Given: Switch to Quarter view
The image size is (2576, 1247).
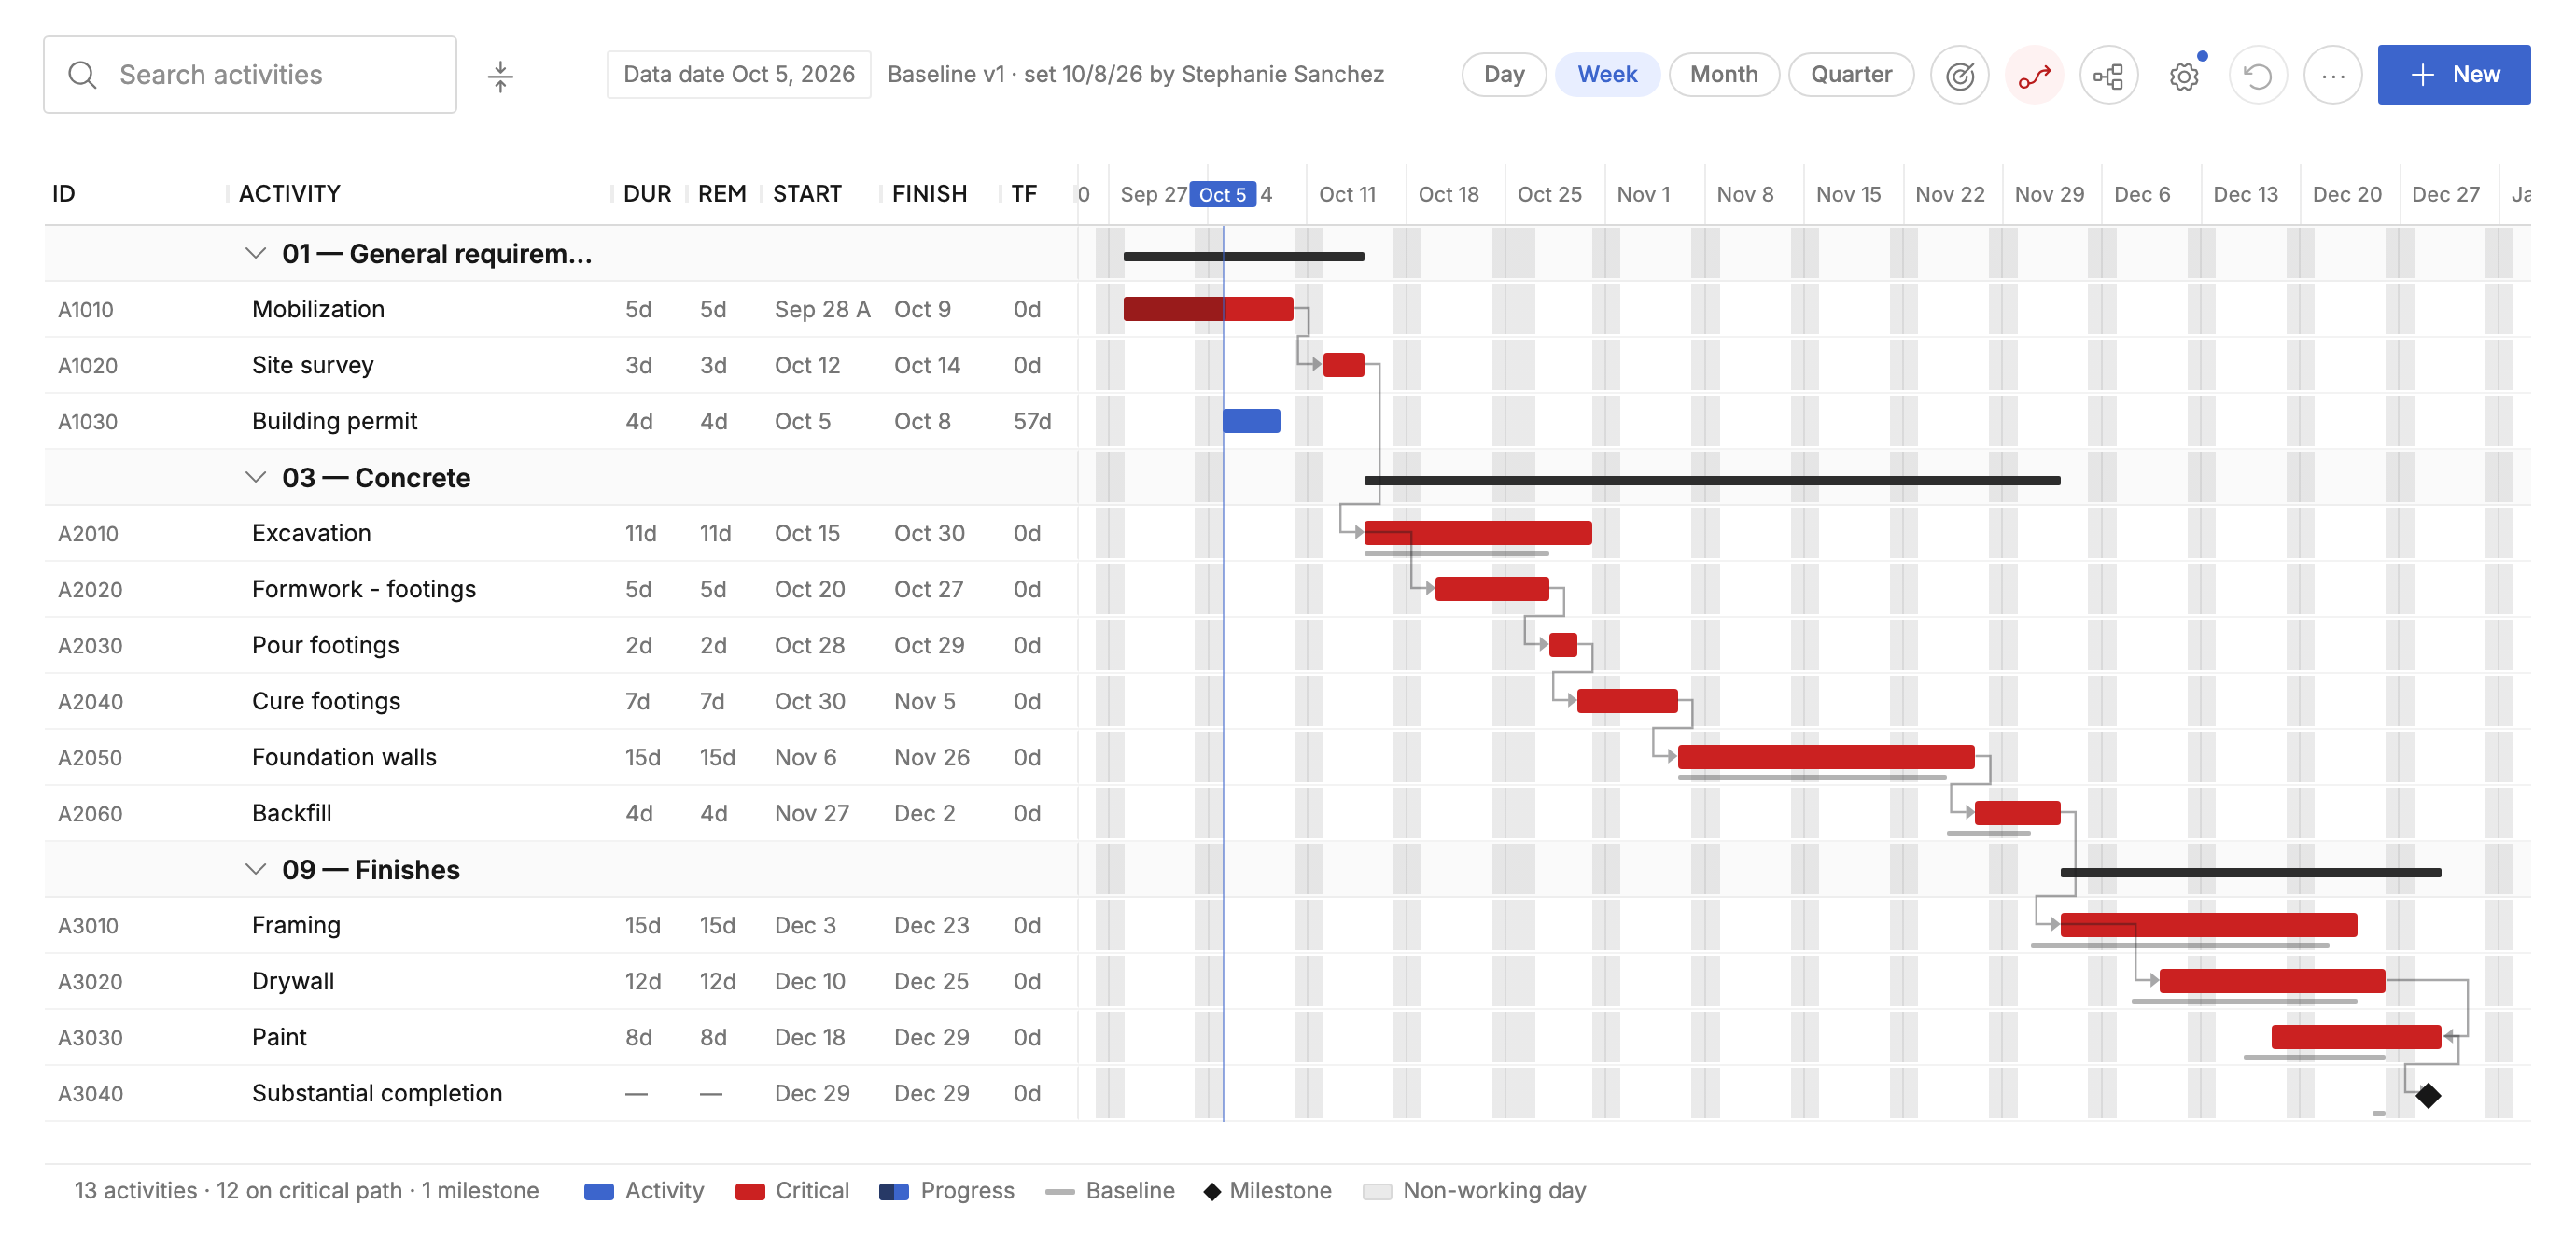Looking at the screenshot, I should pos(1851,75).
